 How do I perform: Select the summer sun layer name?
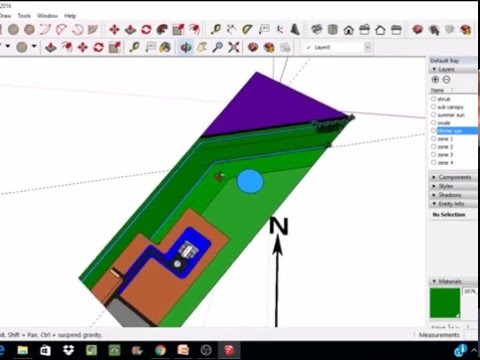click(451, 115)
